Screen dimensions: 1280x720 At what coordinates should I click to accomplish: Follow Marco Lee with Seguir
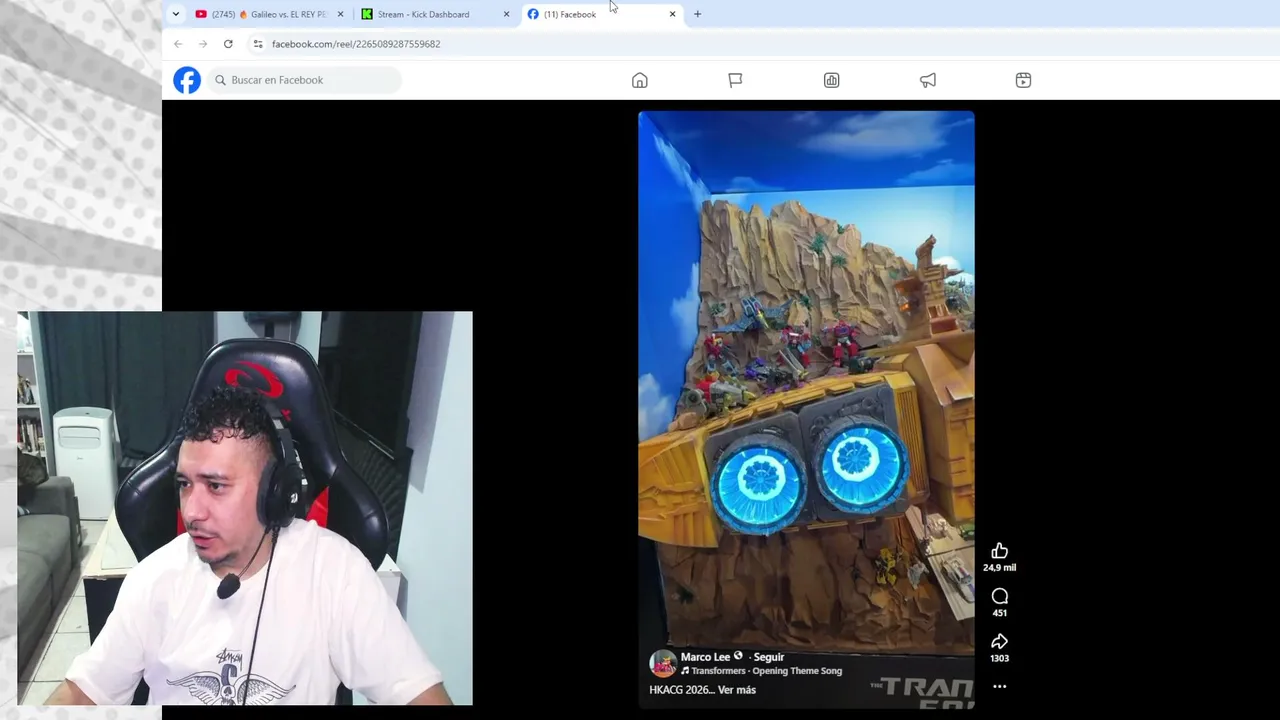point(769,657)
